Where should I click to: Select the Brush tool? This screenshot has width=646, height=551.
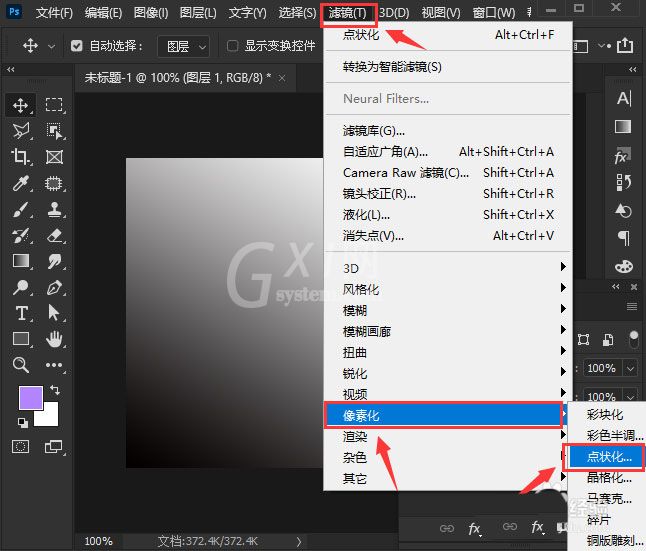(21, 209)
